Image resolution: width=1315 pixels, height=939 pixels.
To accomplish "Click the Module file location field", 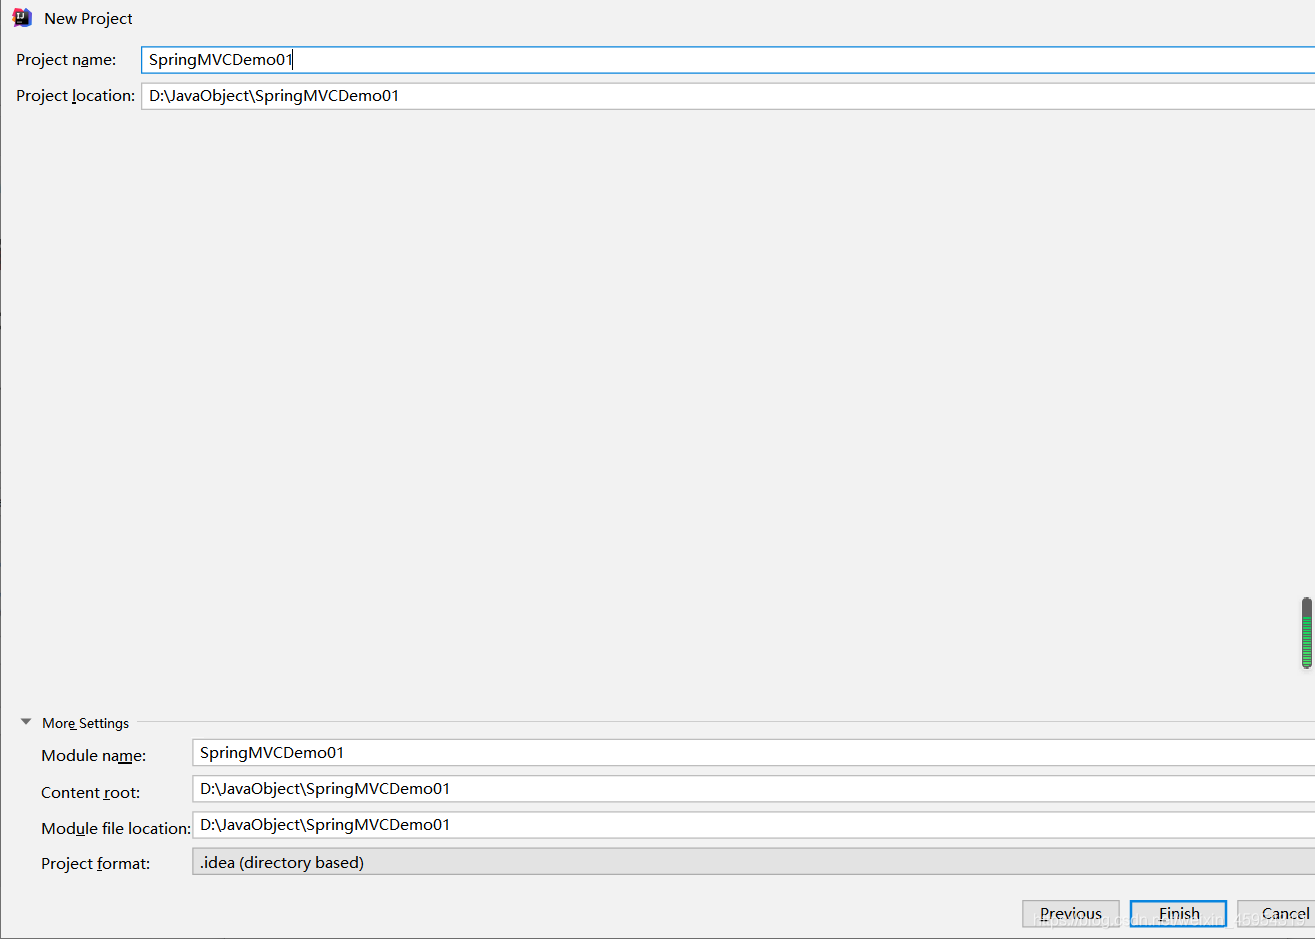I will [753, 825].
